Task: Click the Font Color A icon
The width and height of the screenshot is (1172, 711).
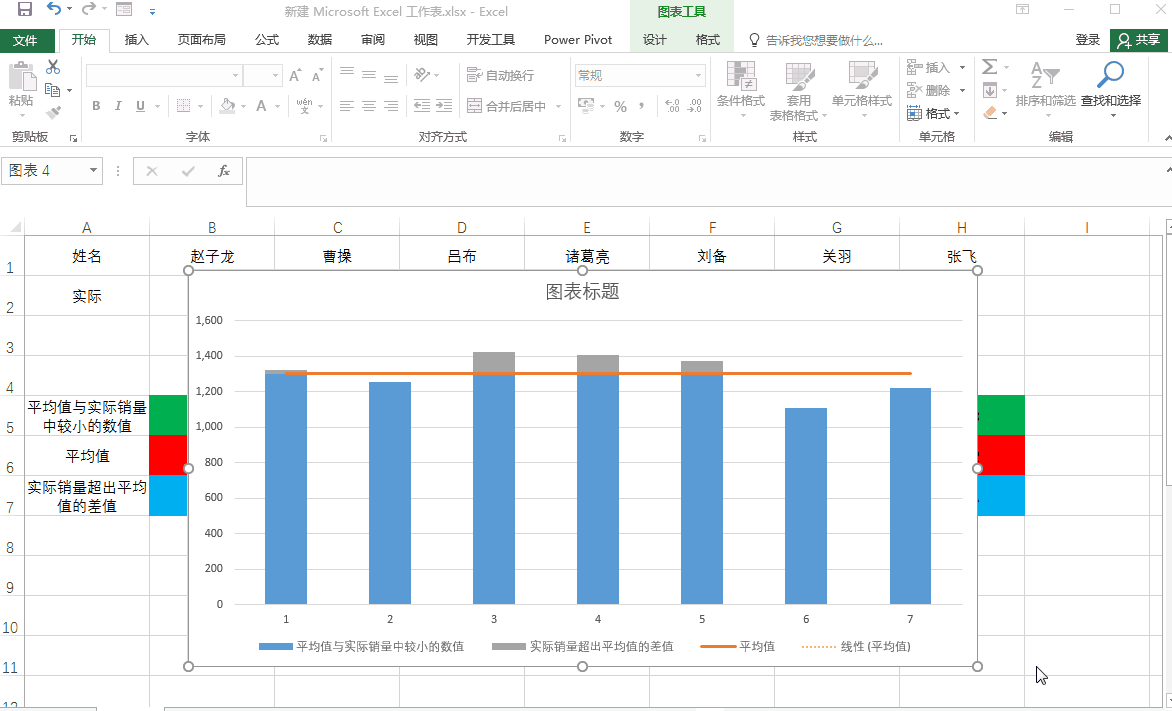Action: tap(261, 106)
